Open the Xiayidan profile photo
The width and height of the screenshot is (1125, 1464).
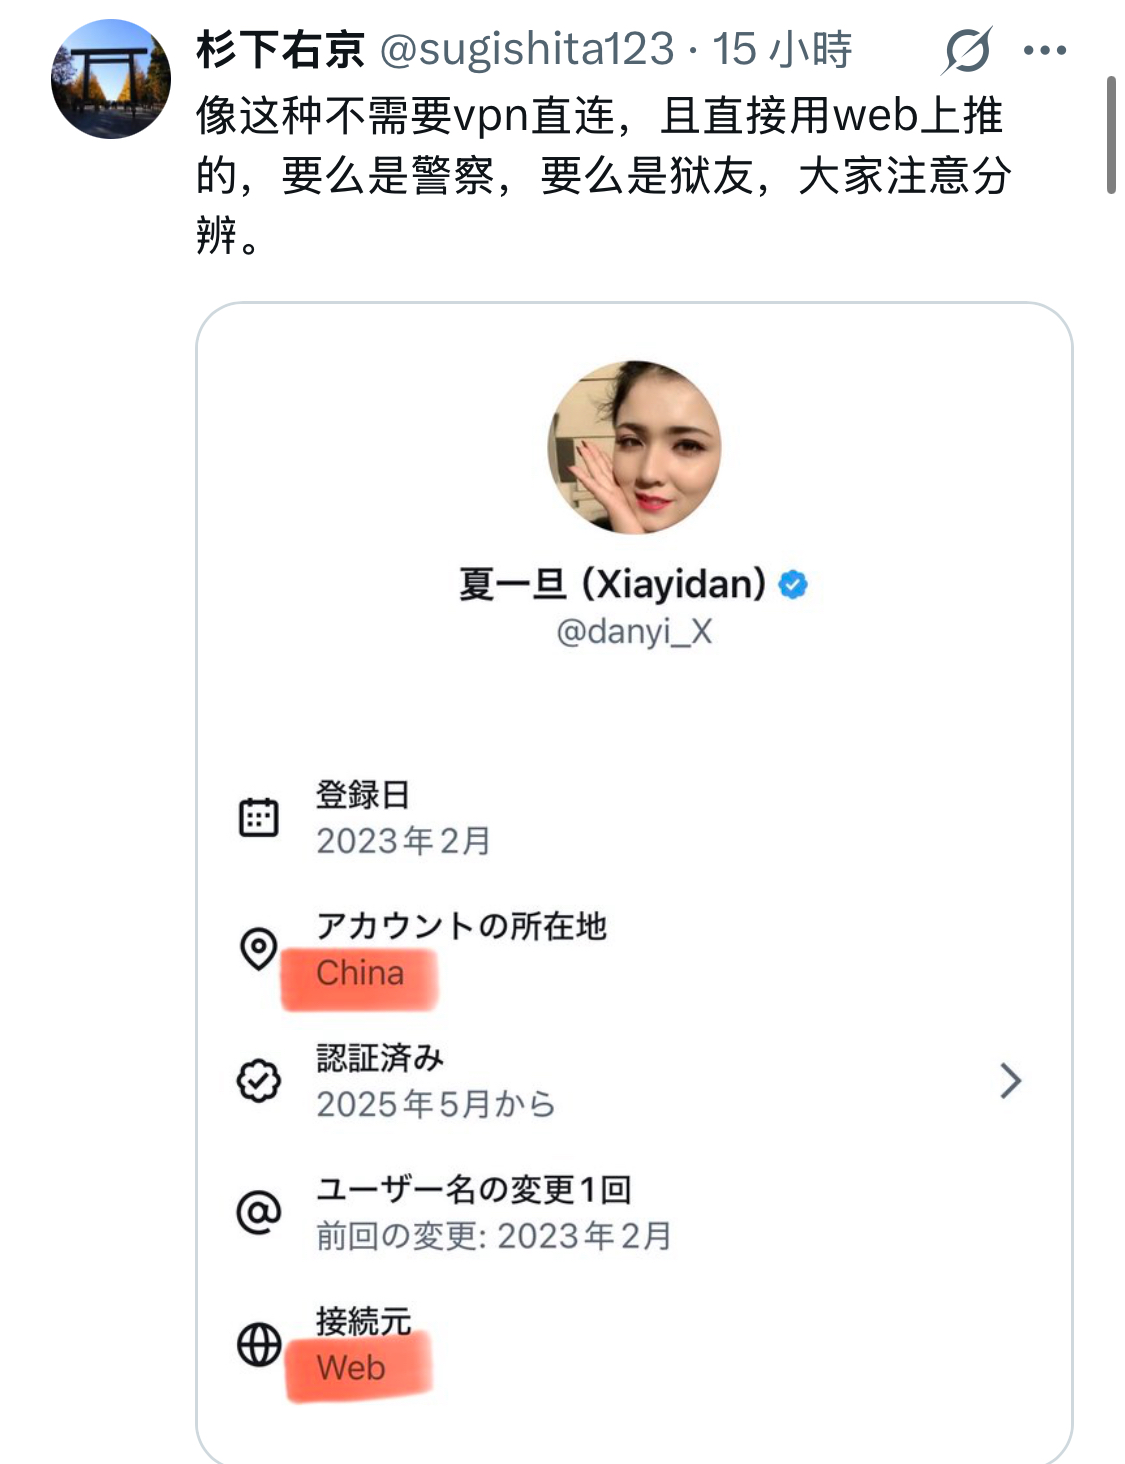point(634,447)
